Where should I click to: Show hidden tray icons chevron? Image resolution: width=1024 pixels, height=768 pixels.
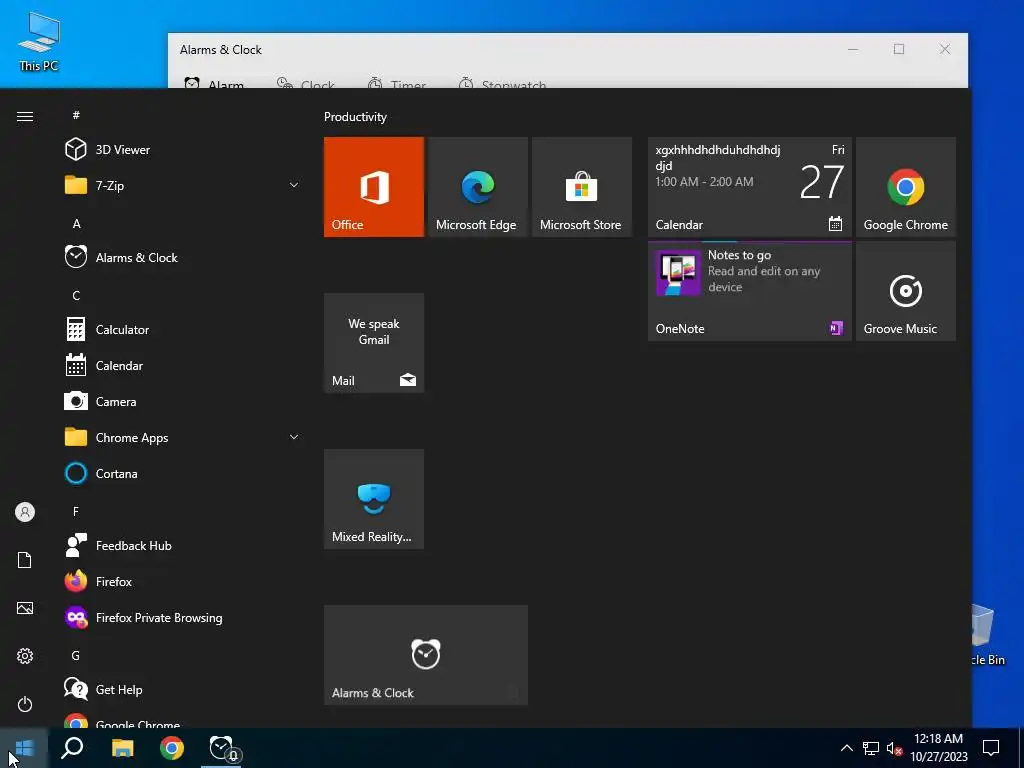pyautogui.click(x=846, y=748)
